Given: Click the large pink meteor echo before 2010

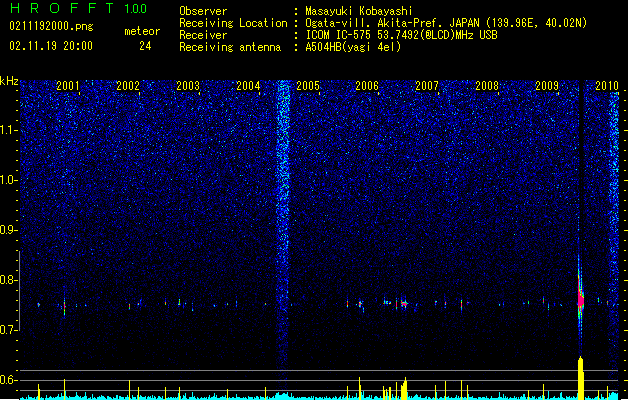Looking at the screenshot, I should [580, 299].
